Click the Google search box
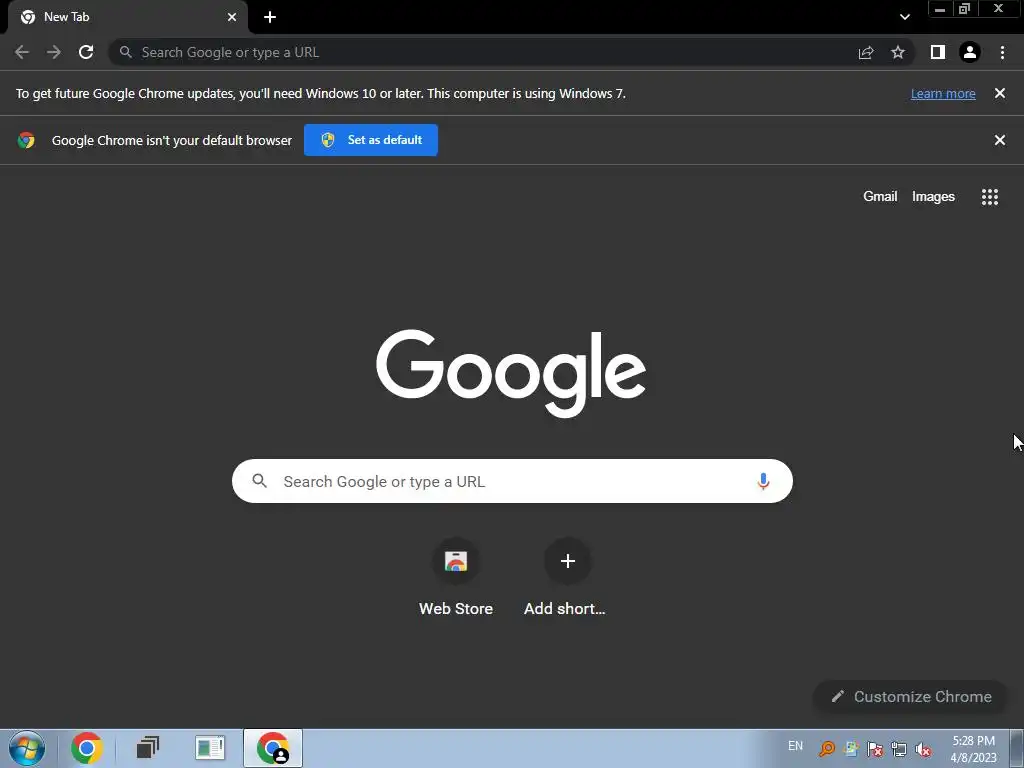This screenshot has height=768, width=1024. (513, 481)
